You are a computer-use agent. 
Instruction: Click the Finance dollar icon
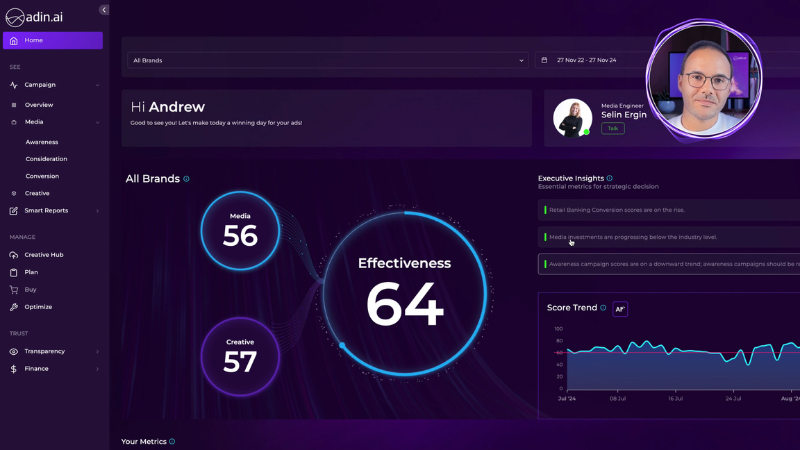pos(13,369)
